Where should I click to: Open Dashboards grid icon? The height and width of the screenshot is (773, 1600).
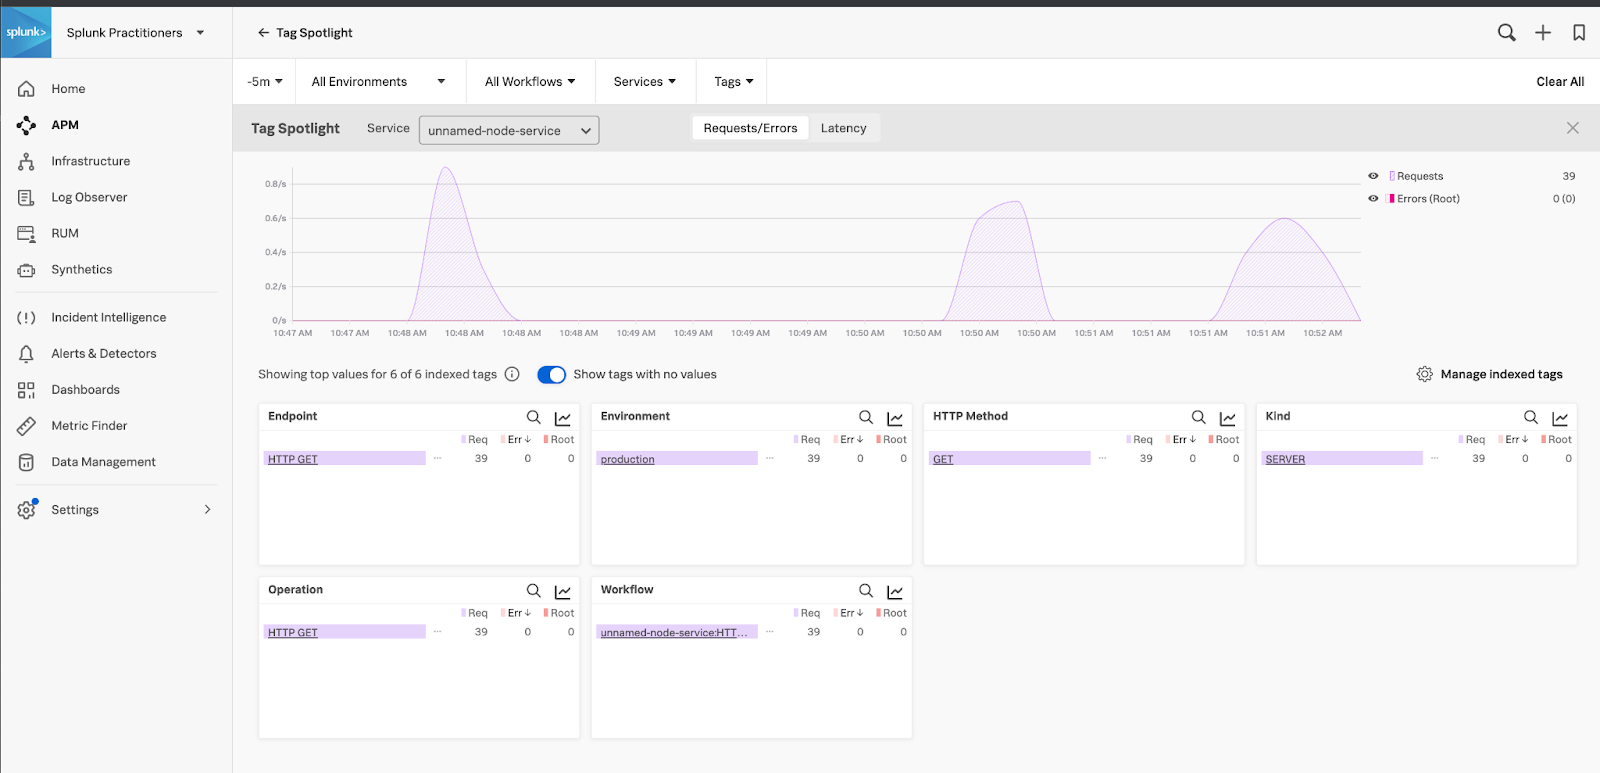pos(27,390)
